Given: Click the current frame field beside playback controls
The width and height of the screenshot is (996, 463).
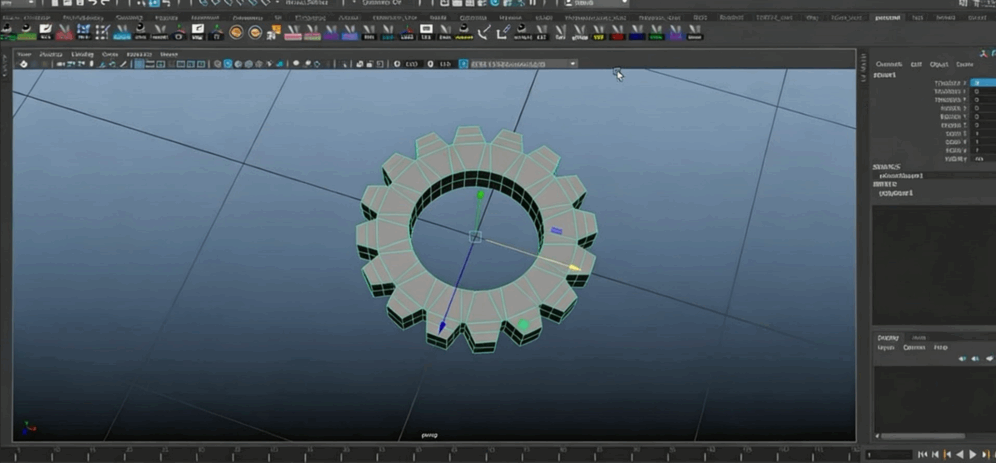Looking at the screenshot, I should pyautogui.click(x=890, y=455).
